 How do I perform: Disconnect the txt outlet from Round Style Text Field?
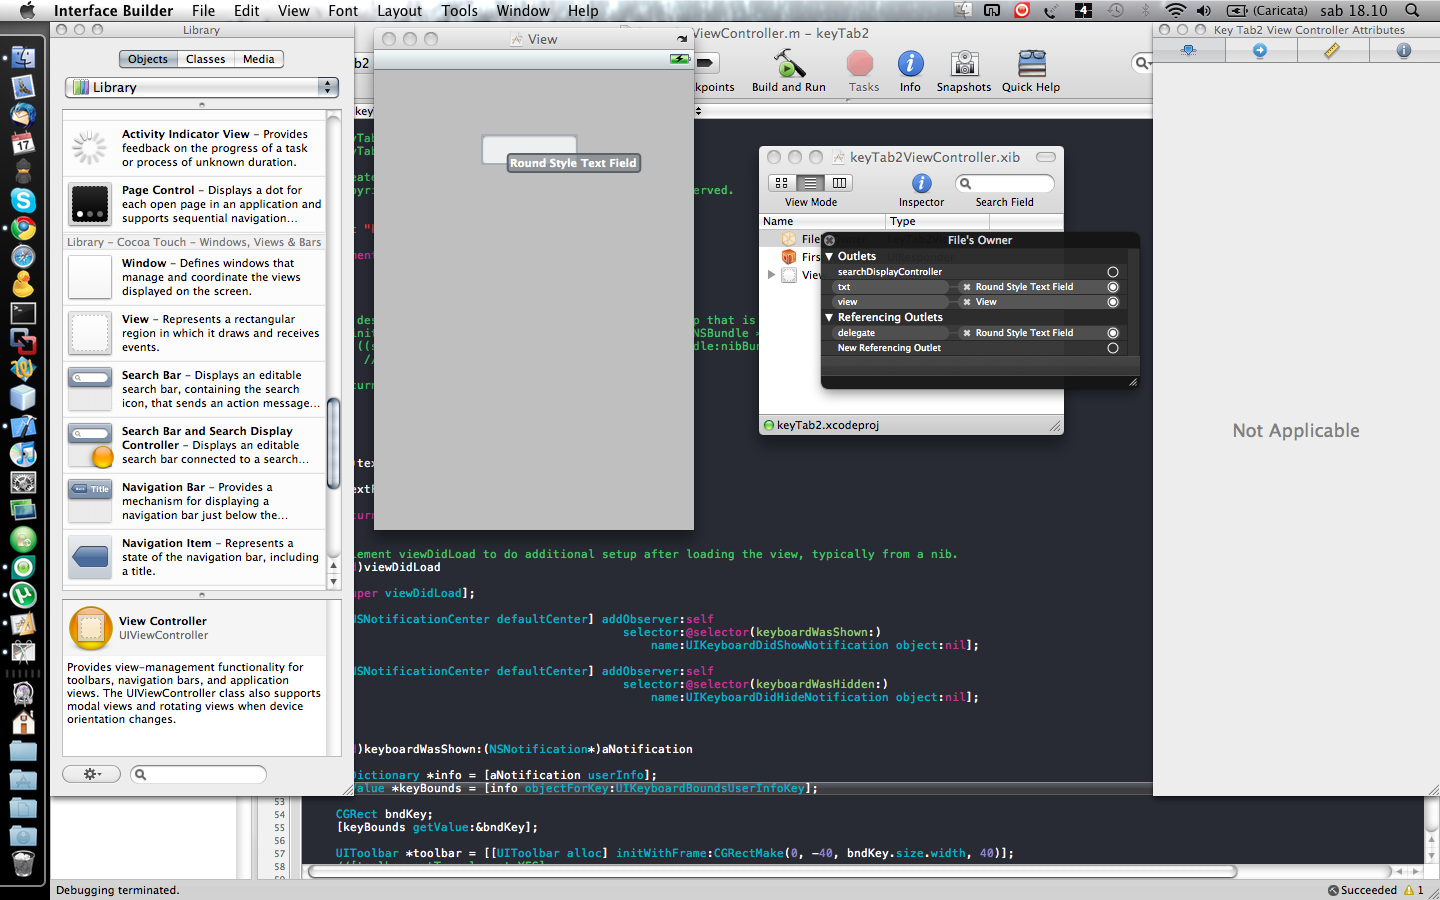(967, 287)
